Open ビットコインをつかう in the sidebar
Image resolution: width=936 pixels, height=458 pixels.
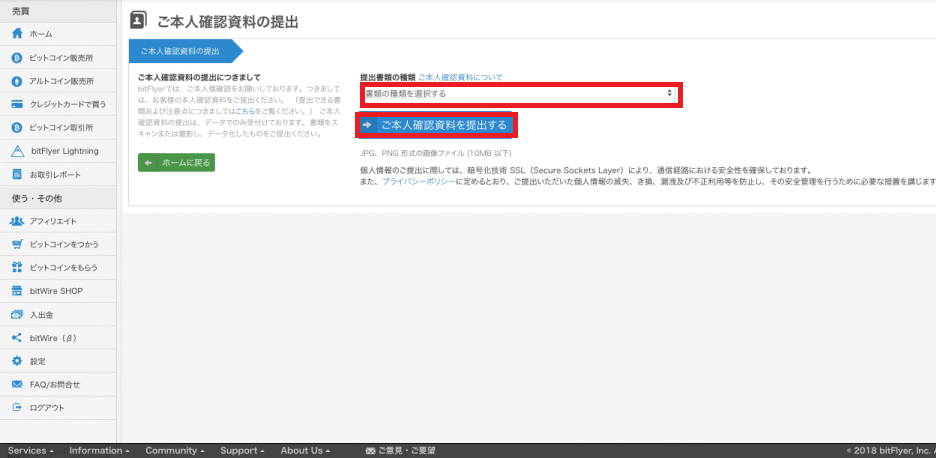click(58, 245)
